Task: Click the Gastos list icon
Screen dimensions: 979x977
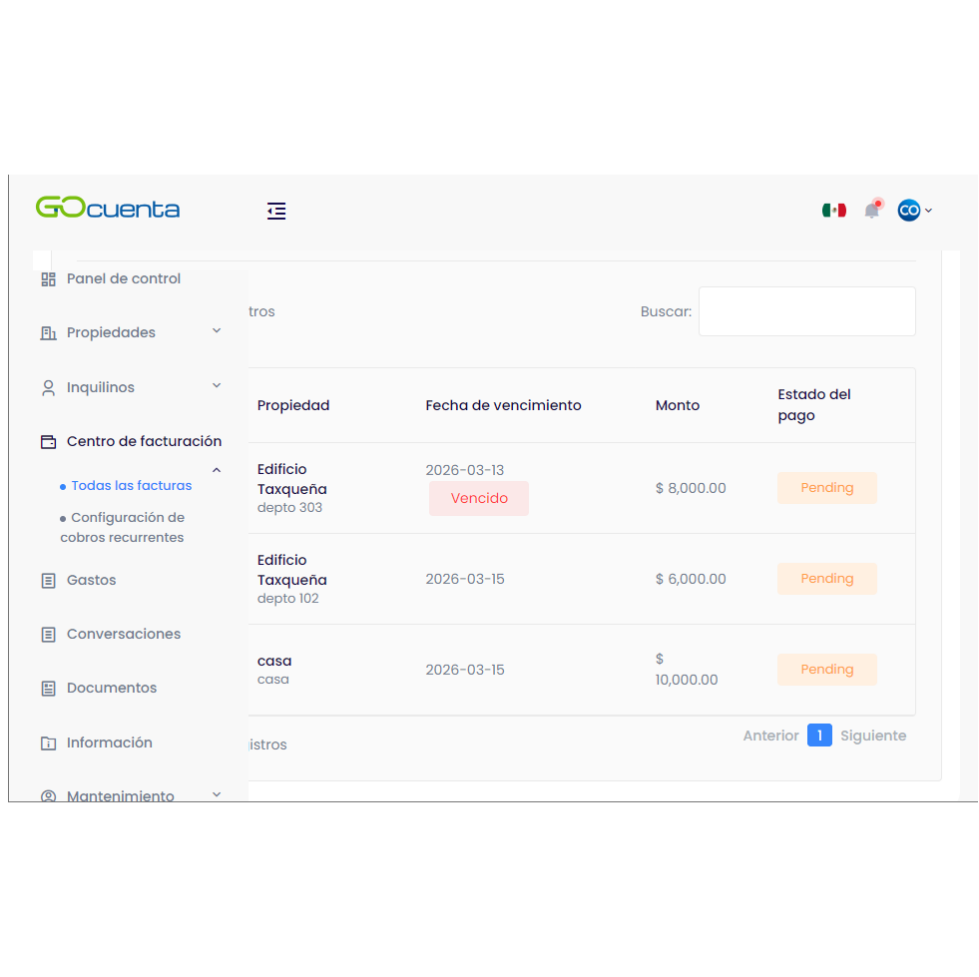Action: (x=48, y=580)
